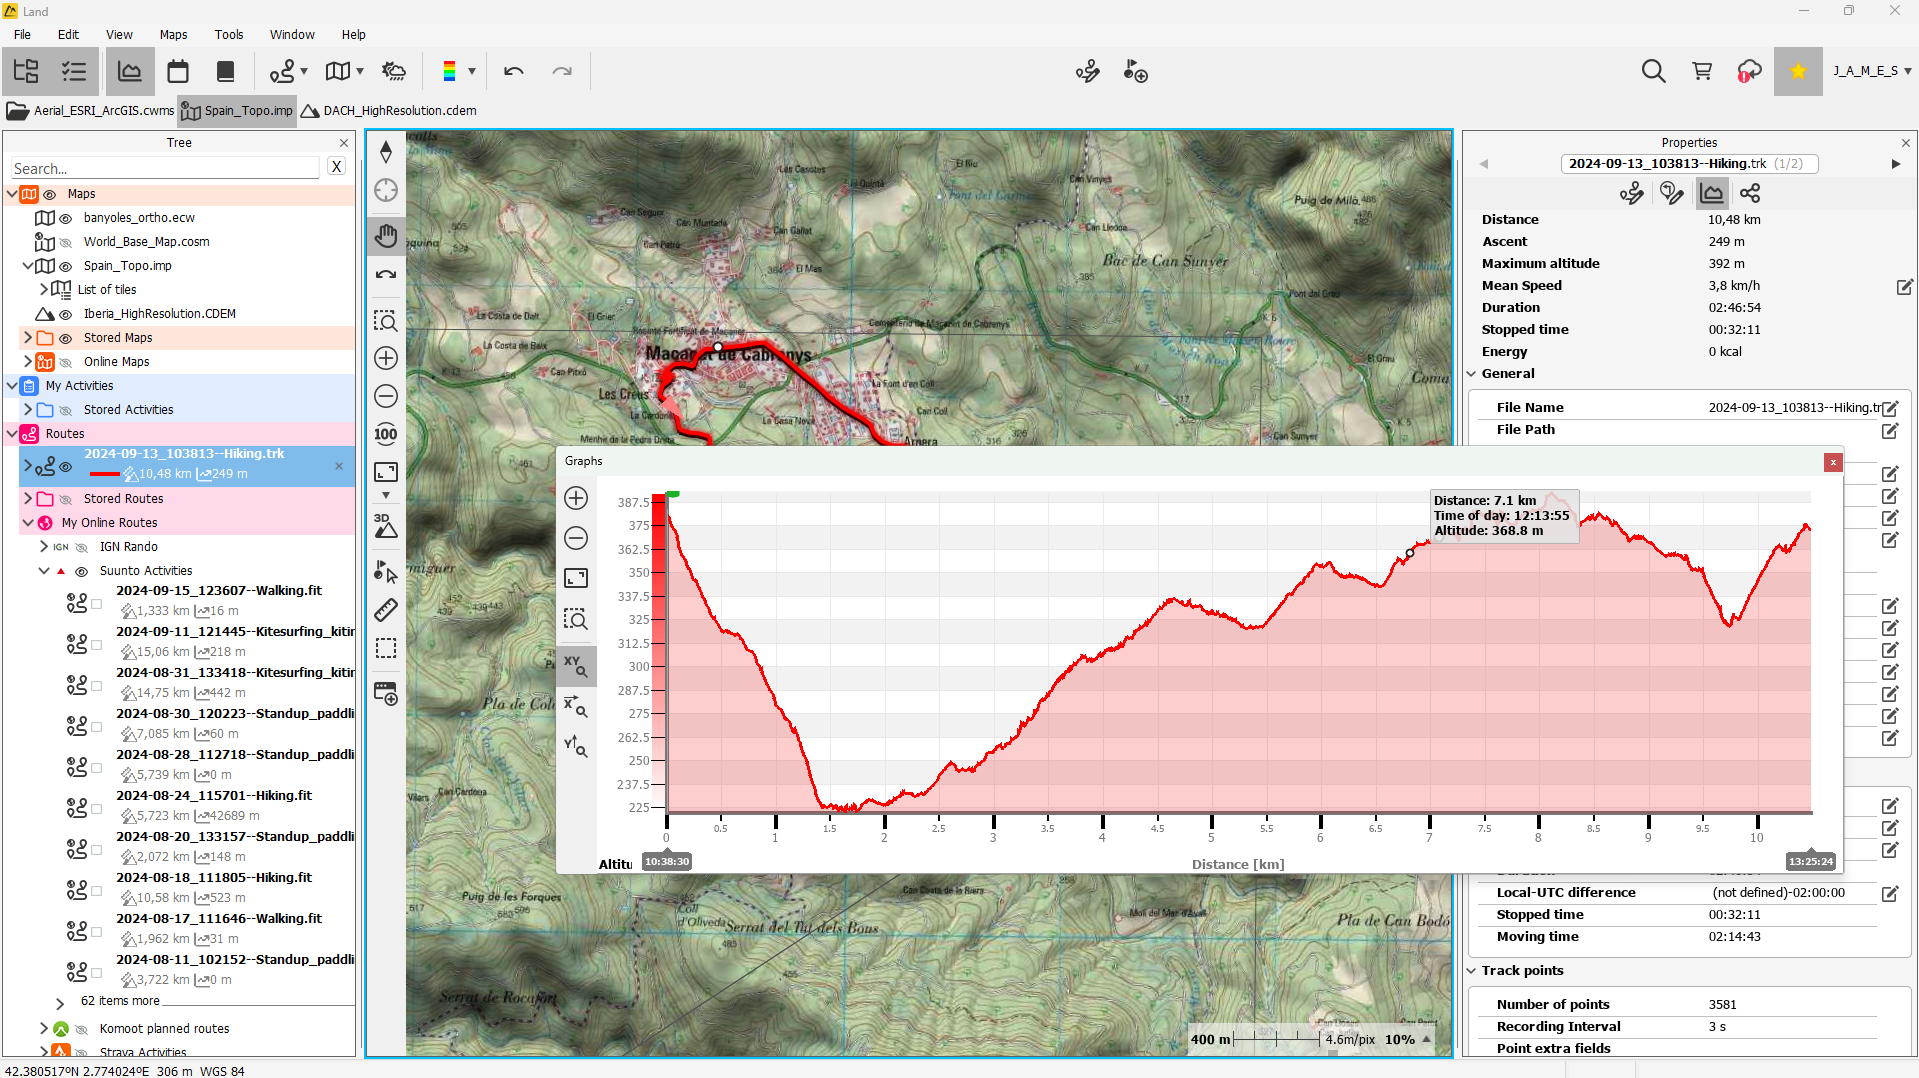Set map zoom to 100 percent
The image size is (1919, 1078).
(x=386, y=434)
